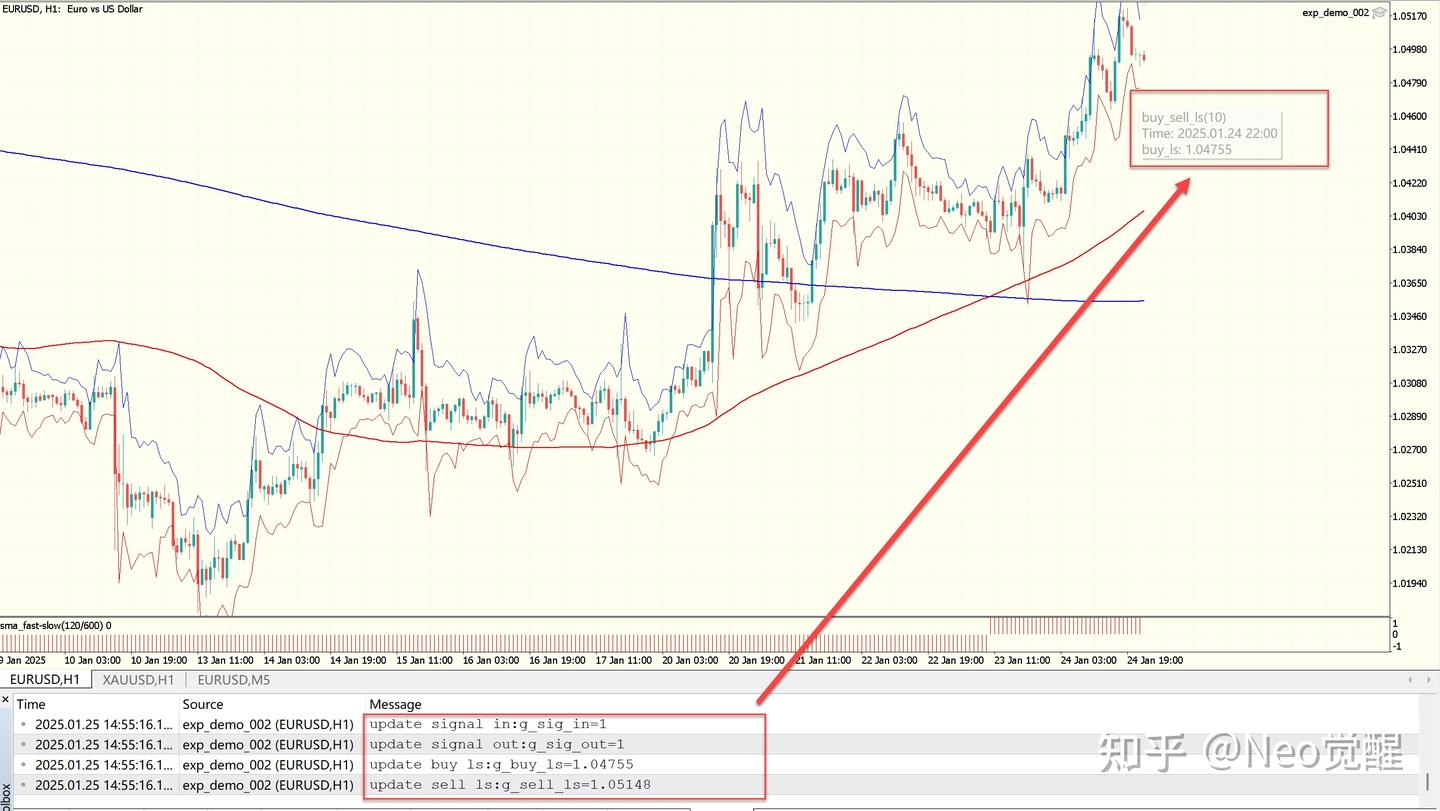Select the log message 'update signal out:g_sig_out=1'
This screenshot has height=811, width=1440.
click(497, 744)
